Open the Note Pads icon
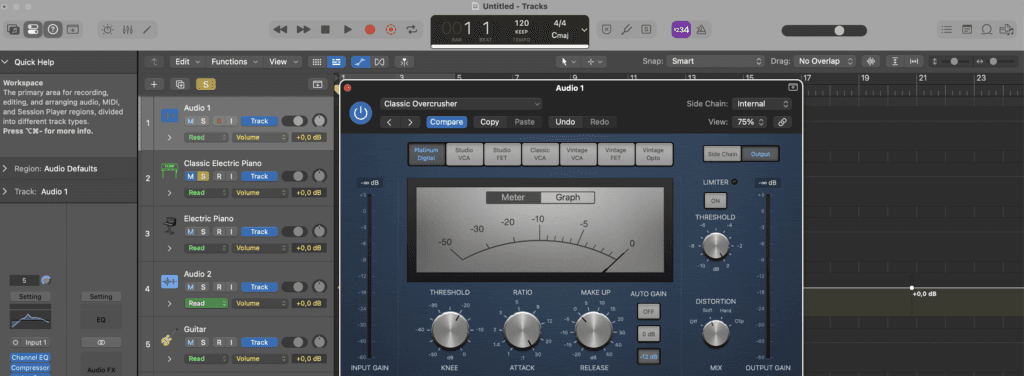1024x376 pixels. [x=967, y=29]
